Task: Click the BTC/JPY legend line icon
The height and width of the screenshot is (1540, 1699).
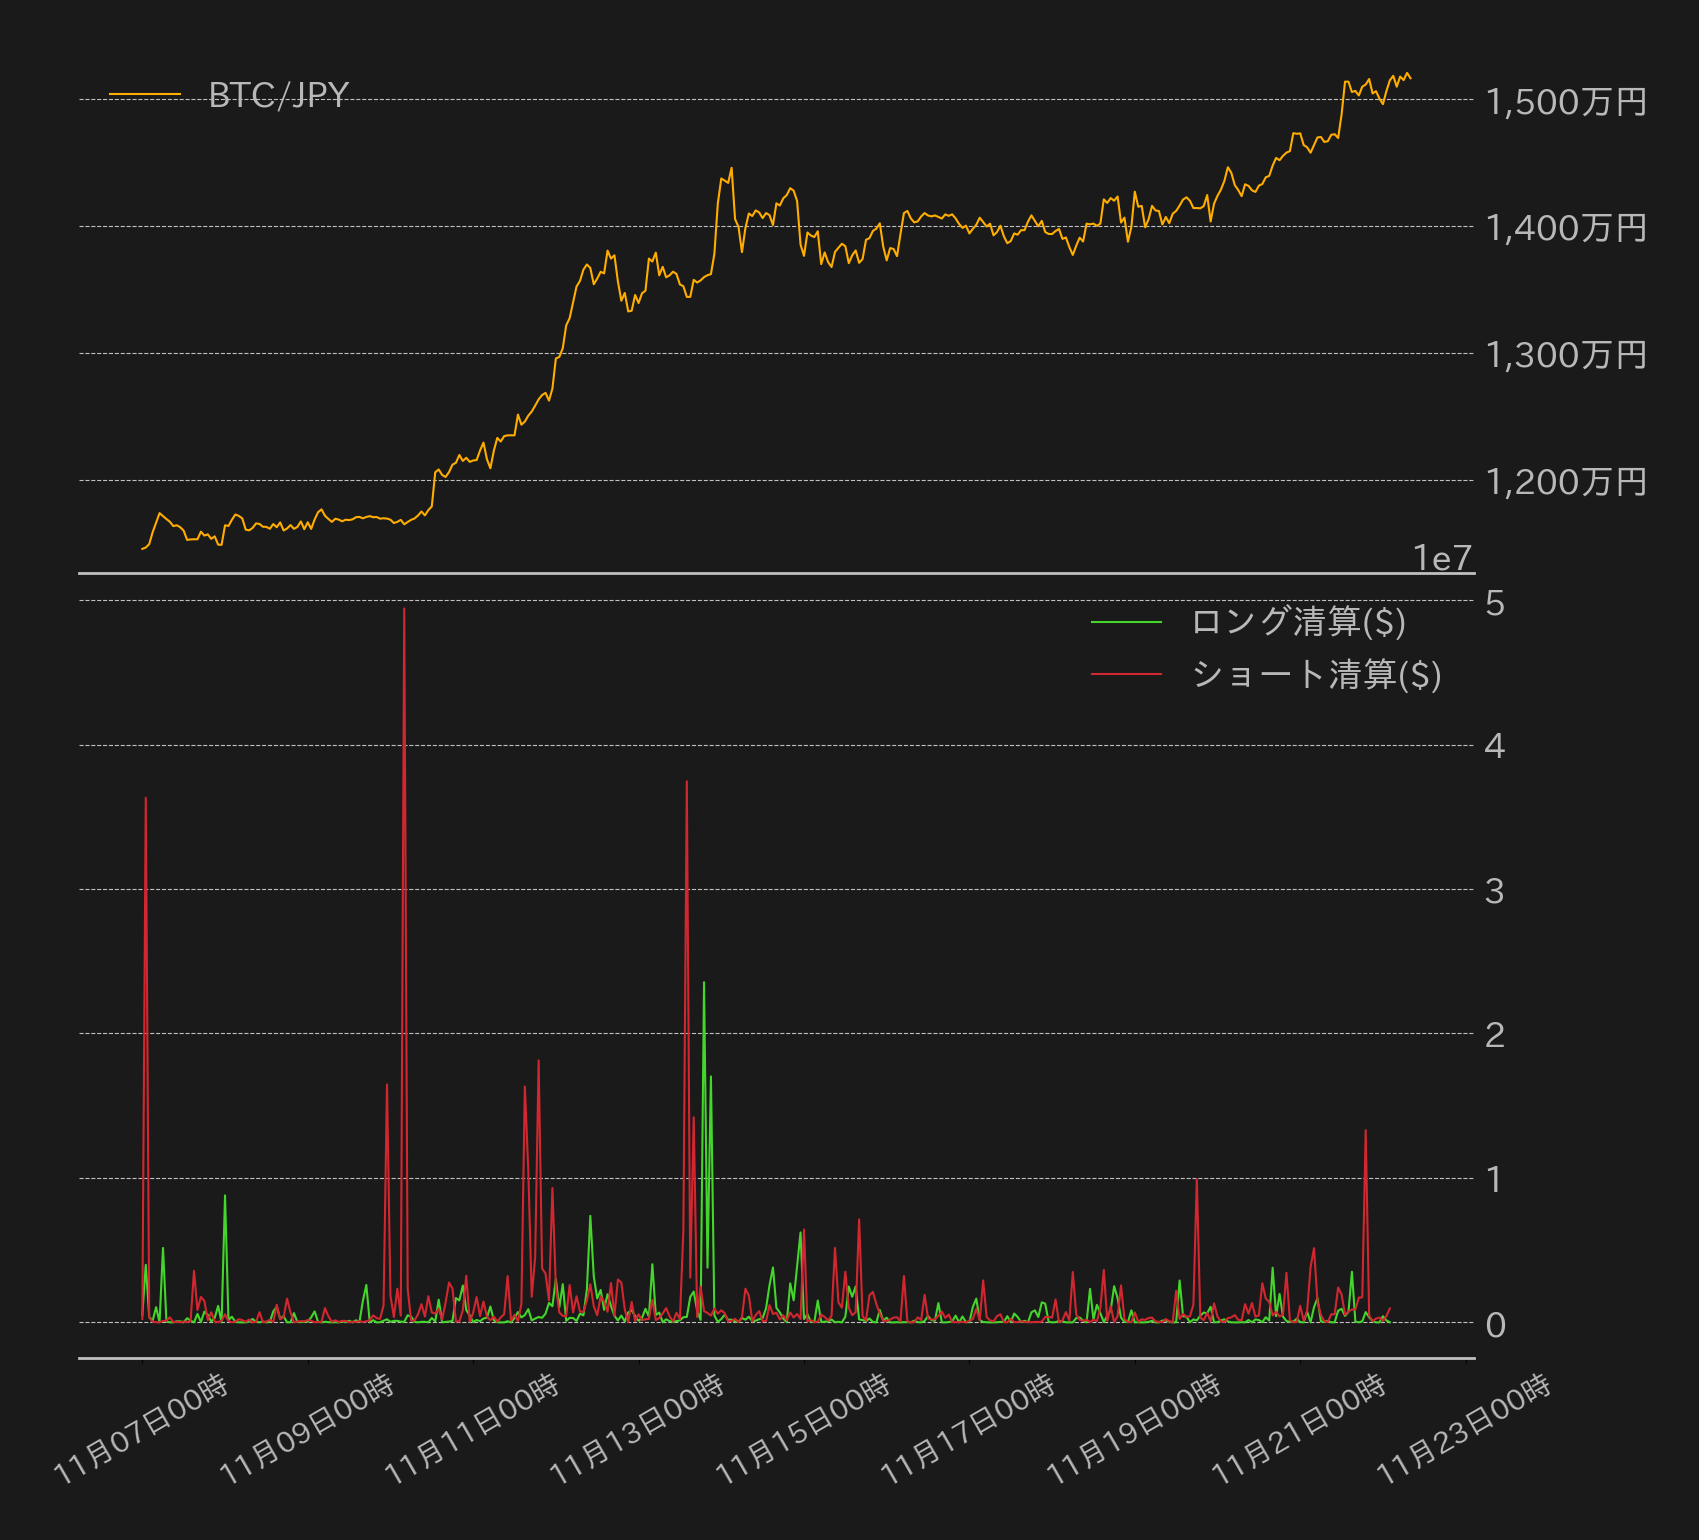Action: pos(145,95)
